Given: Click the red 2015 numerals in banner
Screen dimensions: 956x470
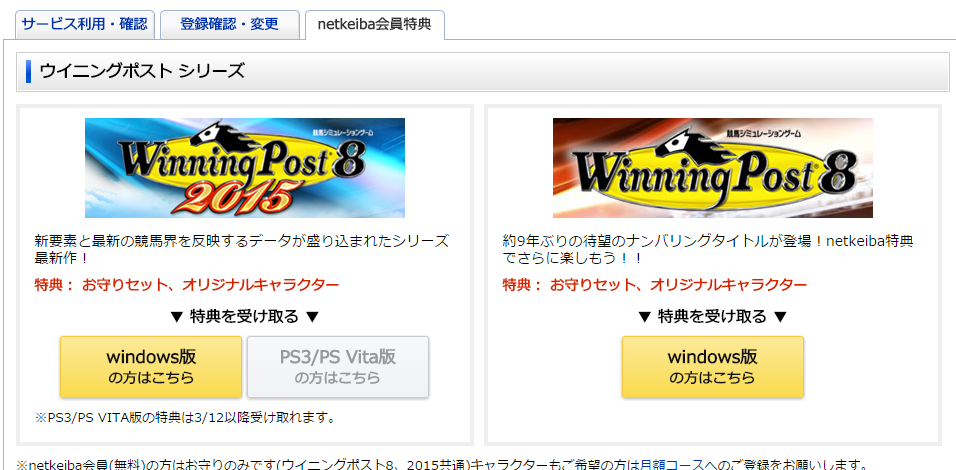Looking at the screenshot, I should click(x=234, y=197).
